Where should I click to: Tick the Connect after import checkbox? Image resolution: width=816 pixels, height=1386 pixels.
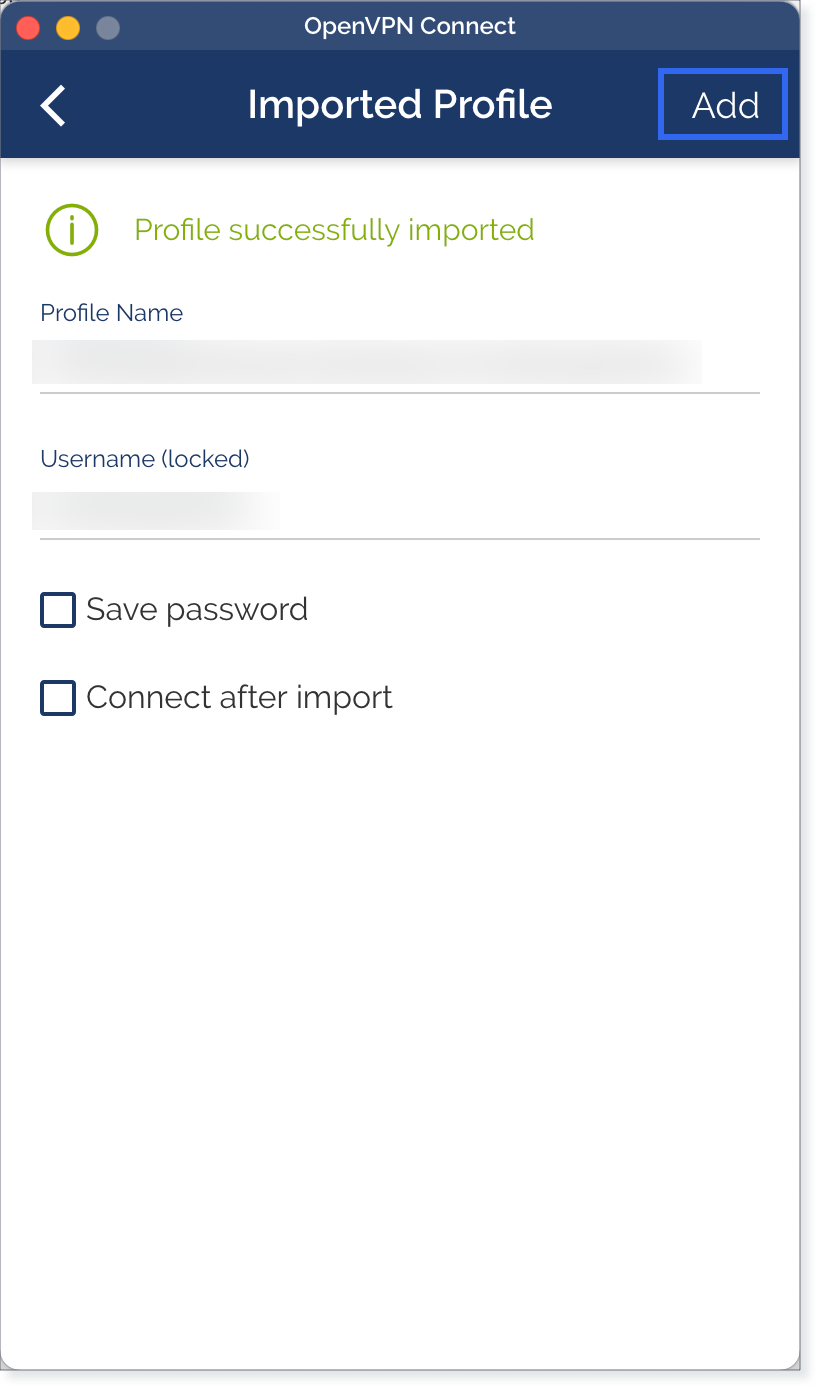(58, 698)
